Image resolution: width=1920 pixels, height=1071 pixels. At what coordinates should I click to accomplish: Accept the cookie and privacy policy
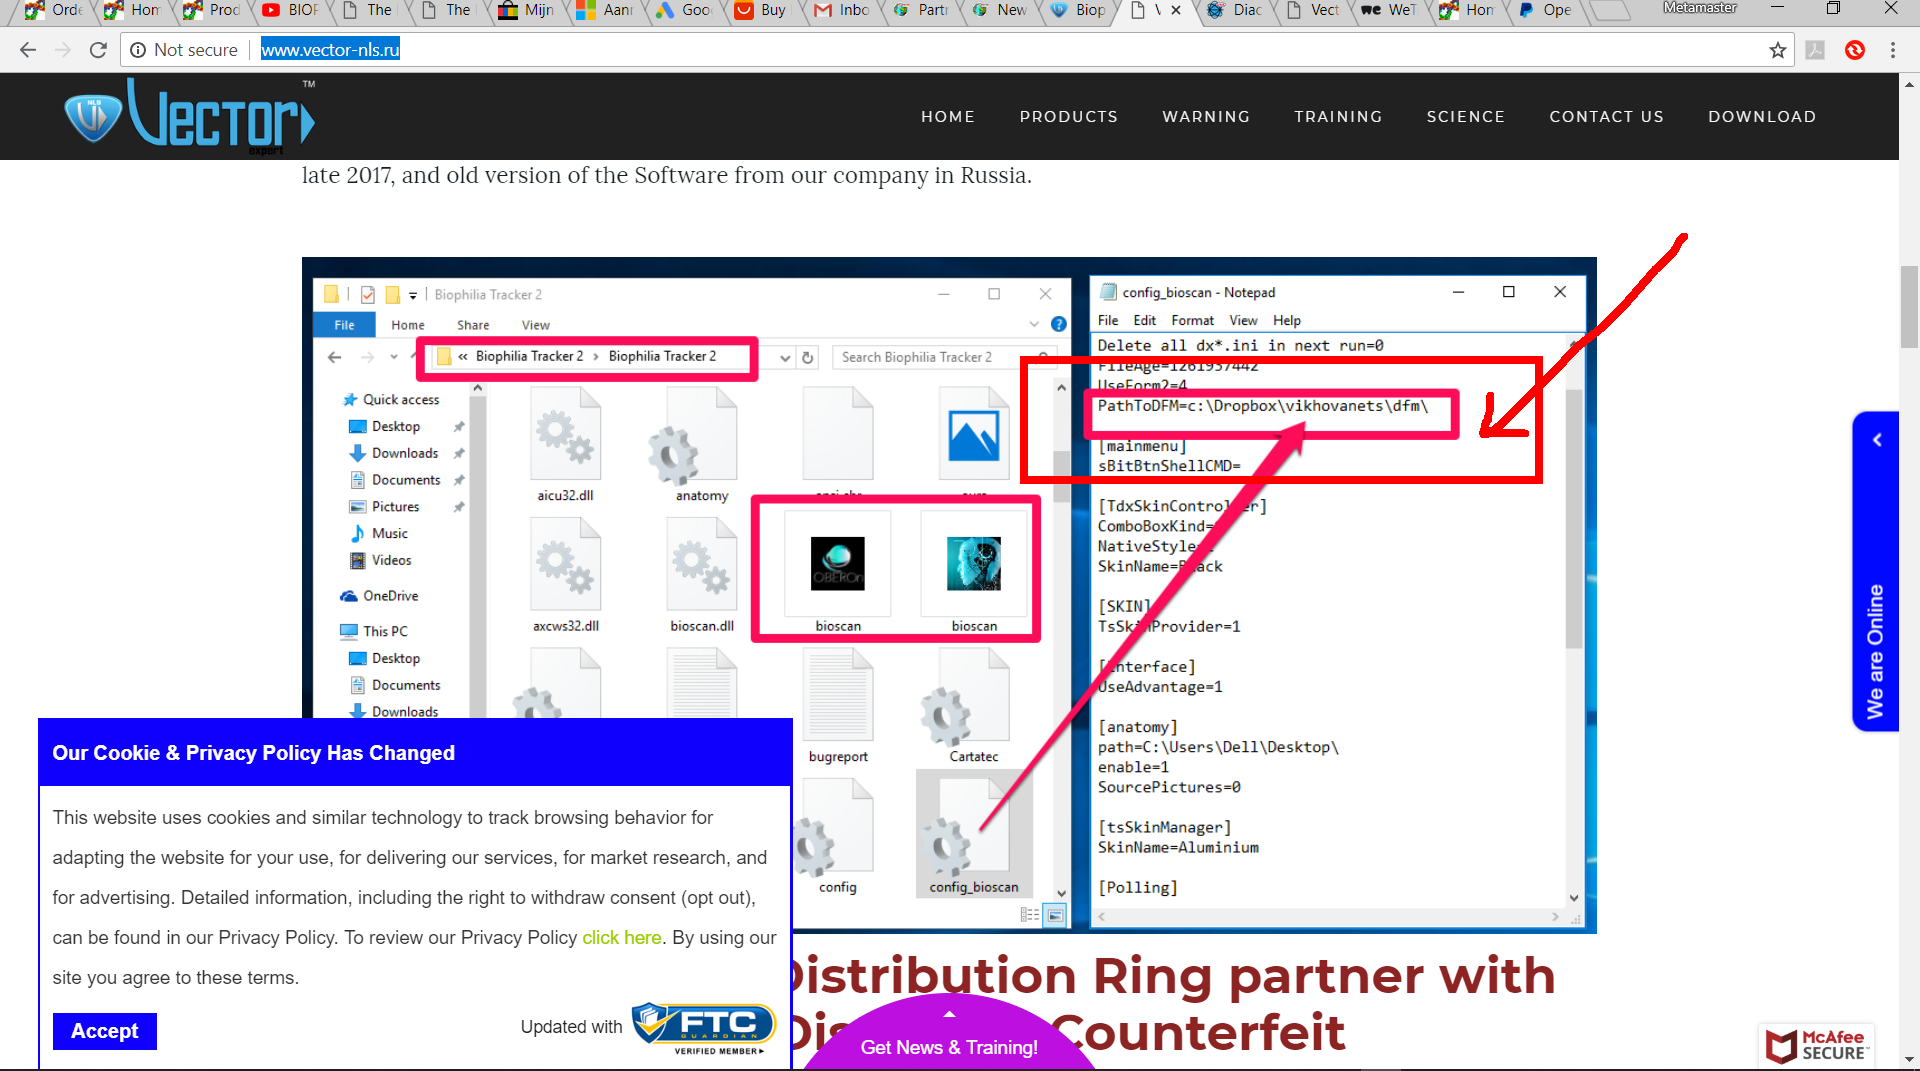click(104, 1031)
